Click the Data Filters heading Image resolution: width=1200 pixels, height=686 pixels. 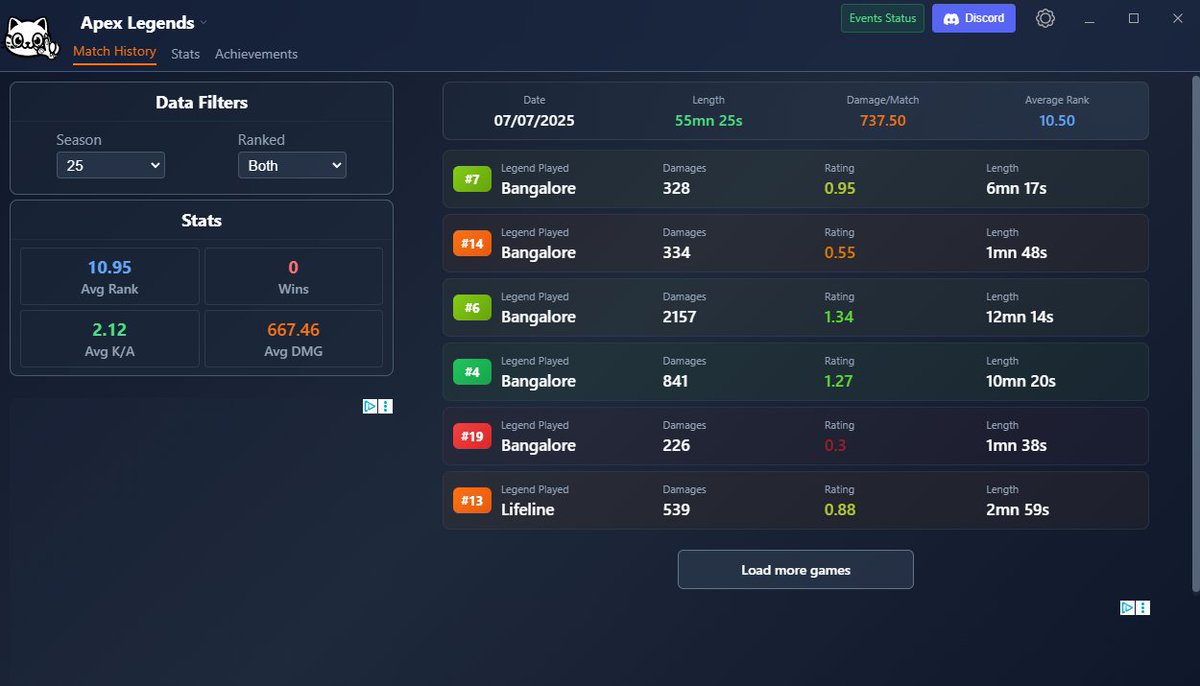202,102
